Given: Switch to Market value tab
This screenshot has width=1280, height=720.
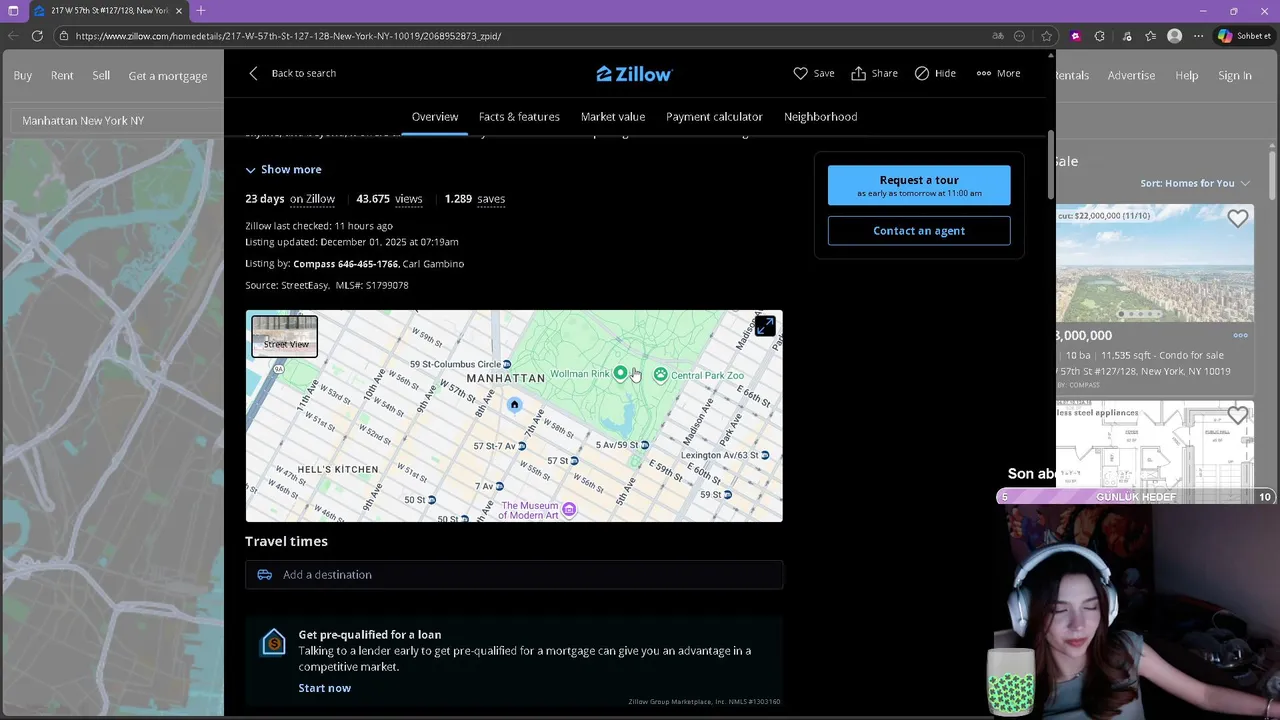Looking at the screenshot, I should (613, 116).
